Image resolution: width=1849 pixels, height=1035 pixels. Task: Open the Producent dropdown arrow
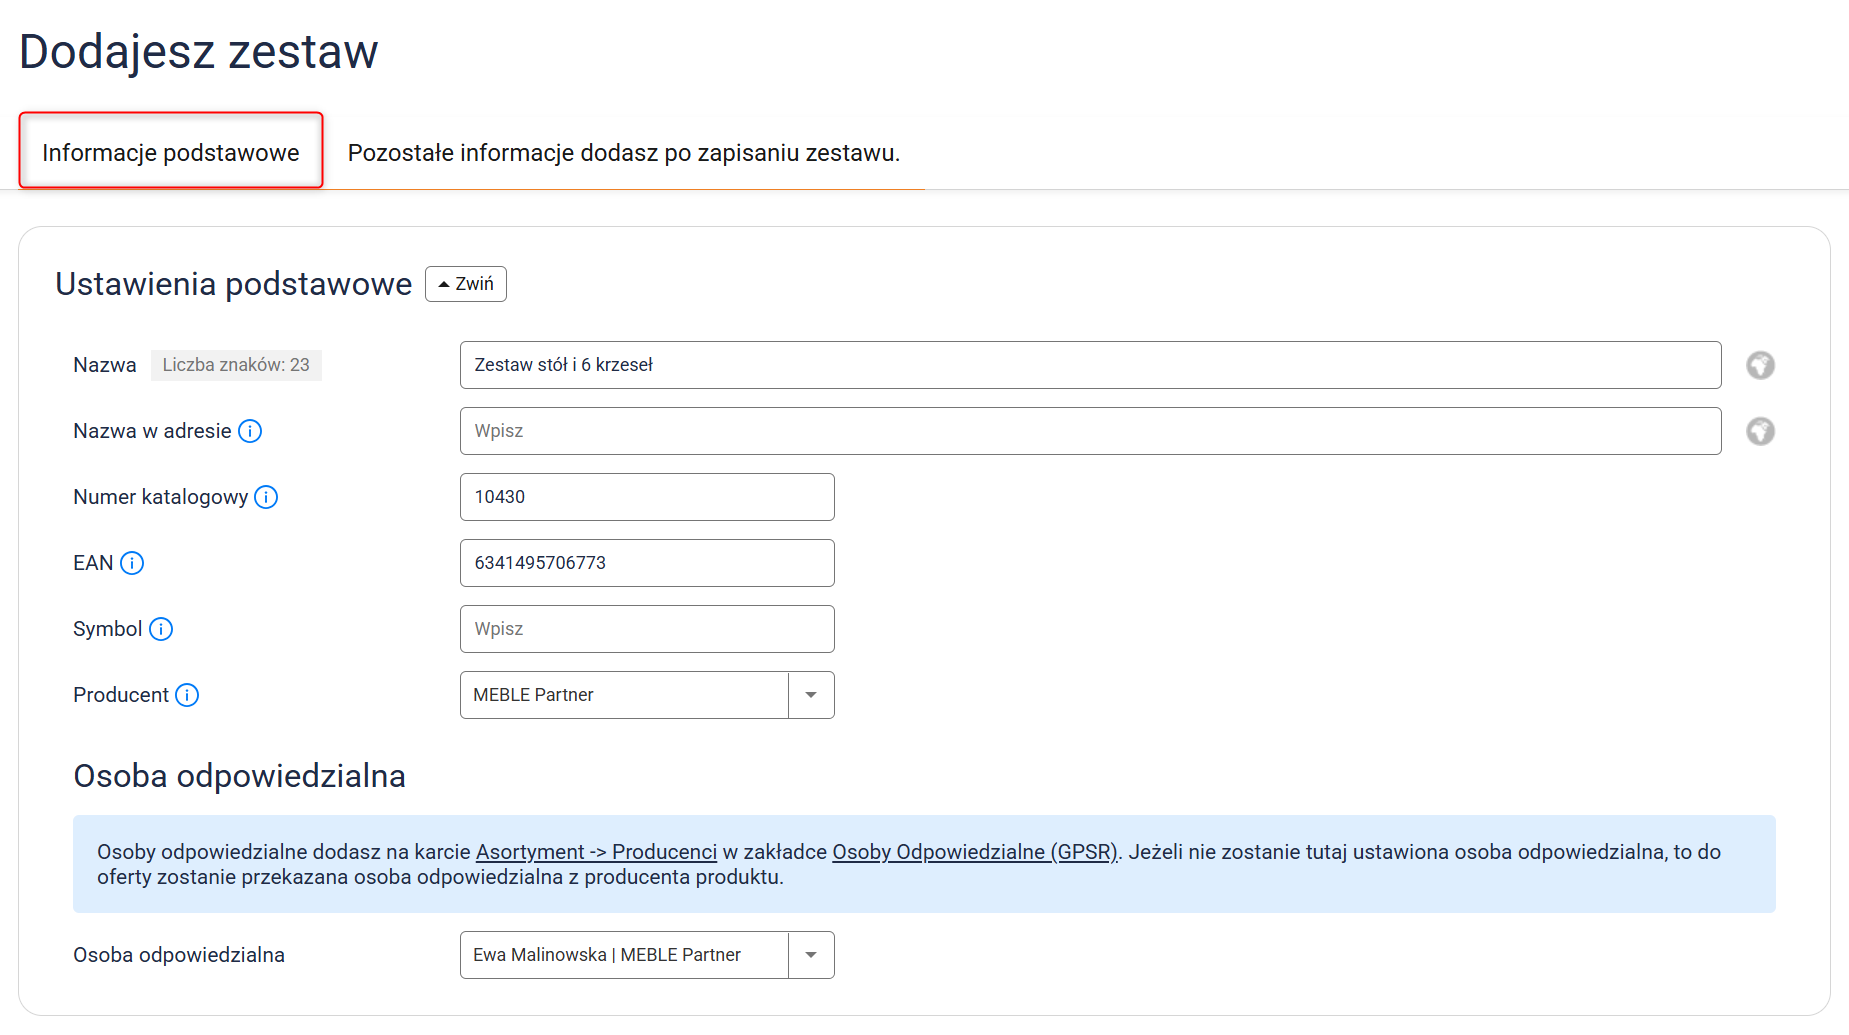point(811,695)
